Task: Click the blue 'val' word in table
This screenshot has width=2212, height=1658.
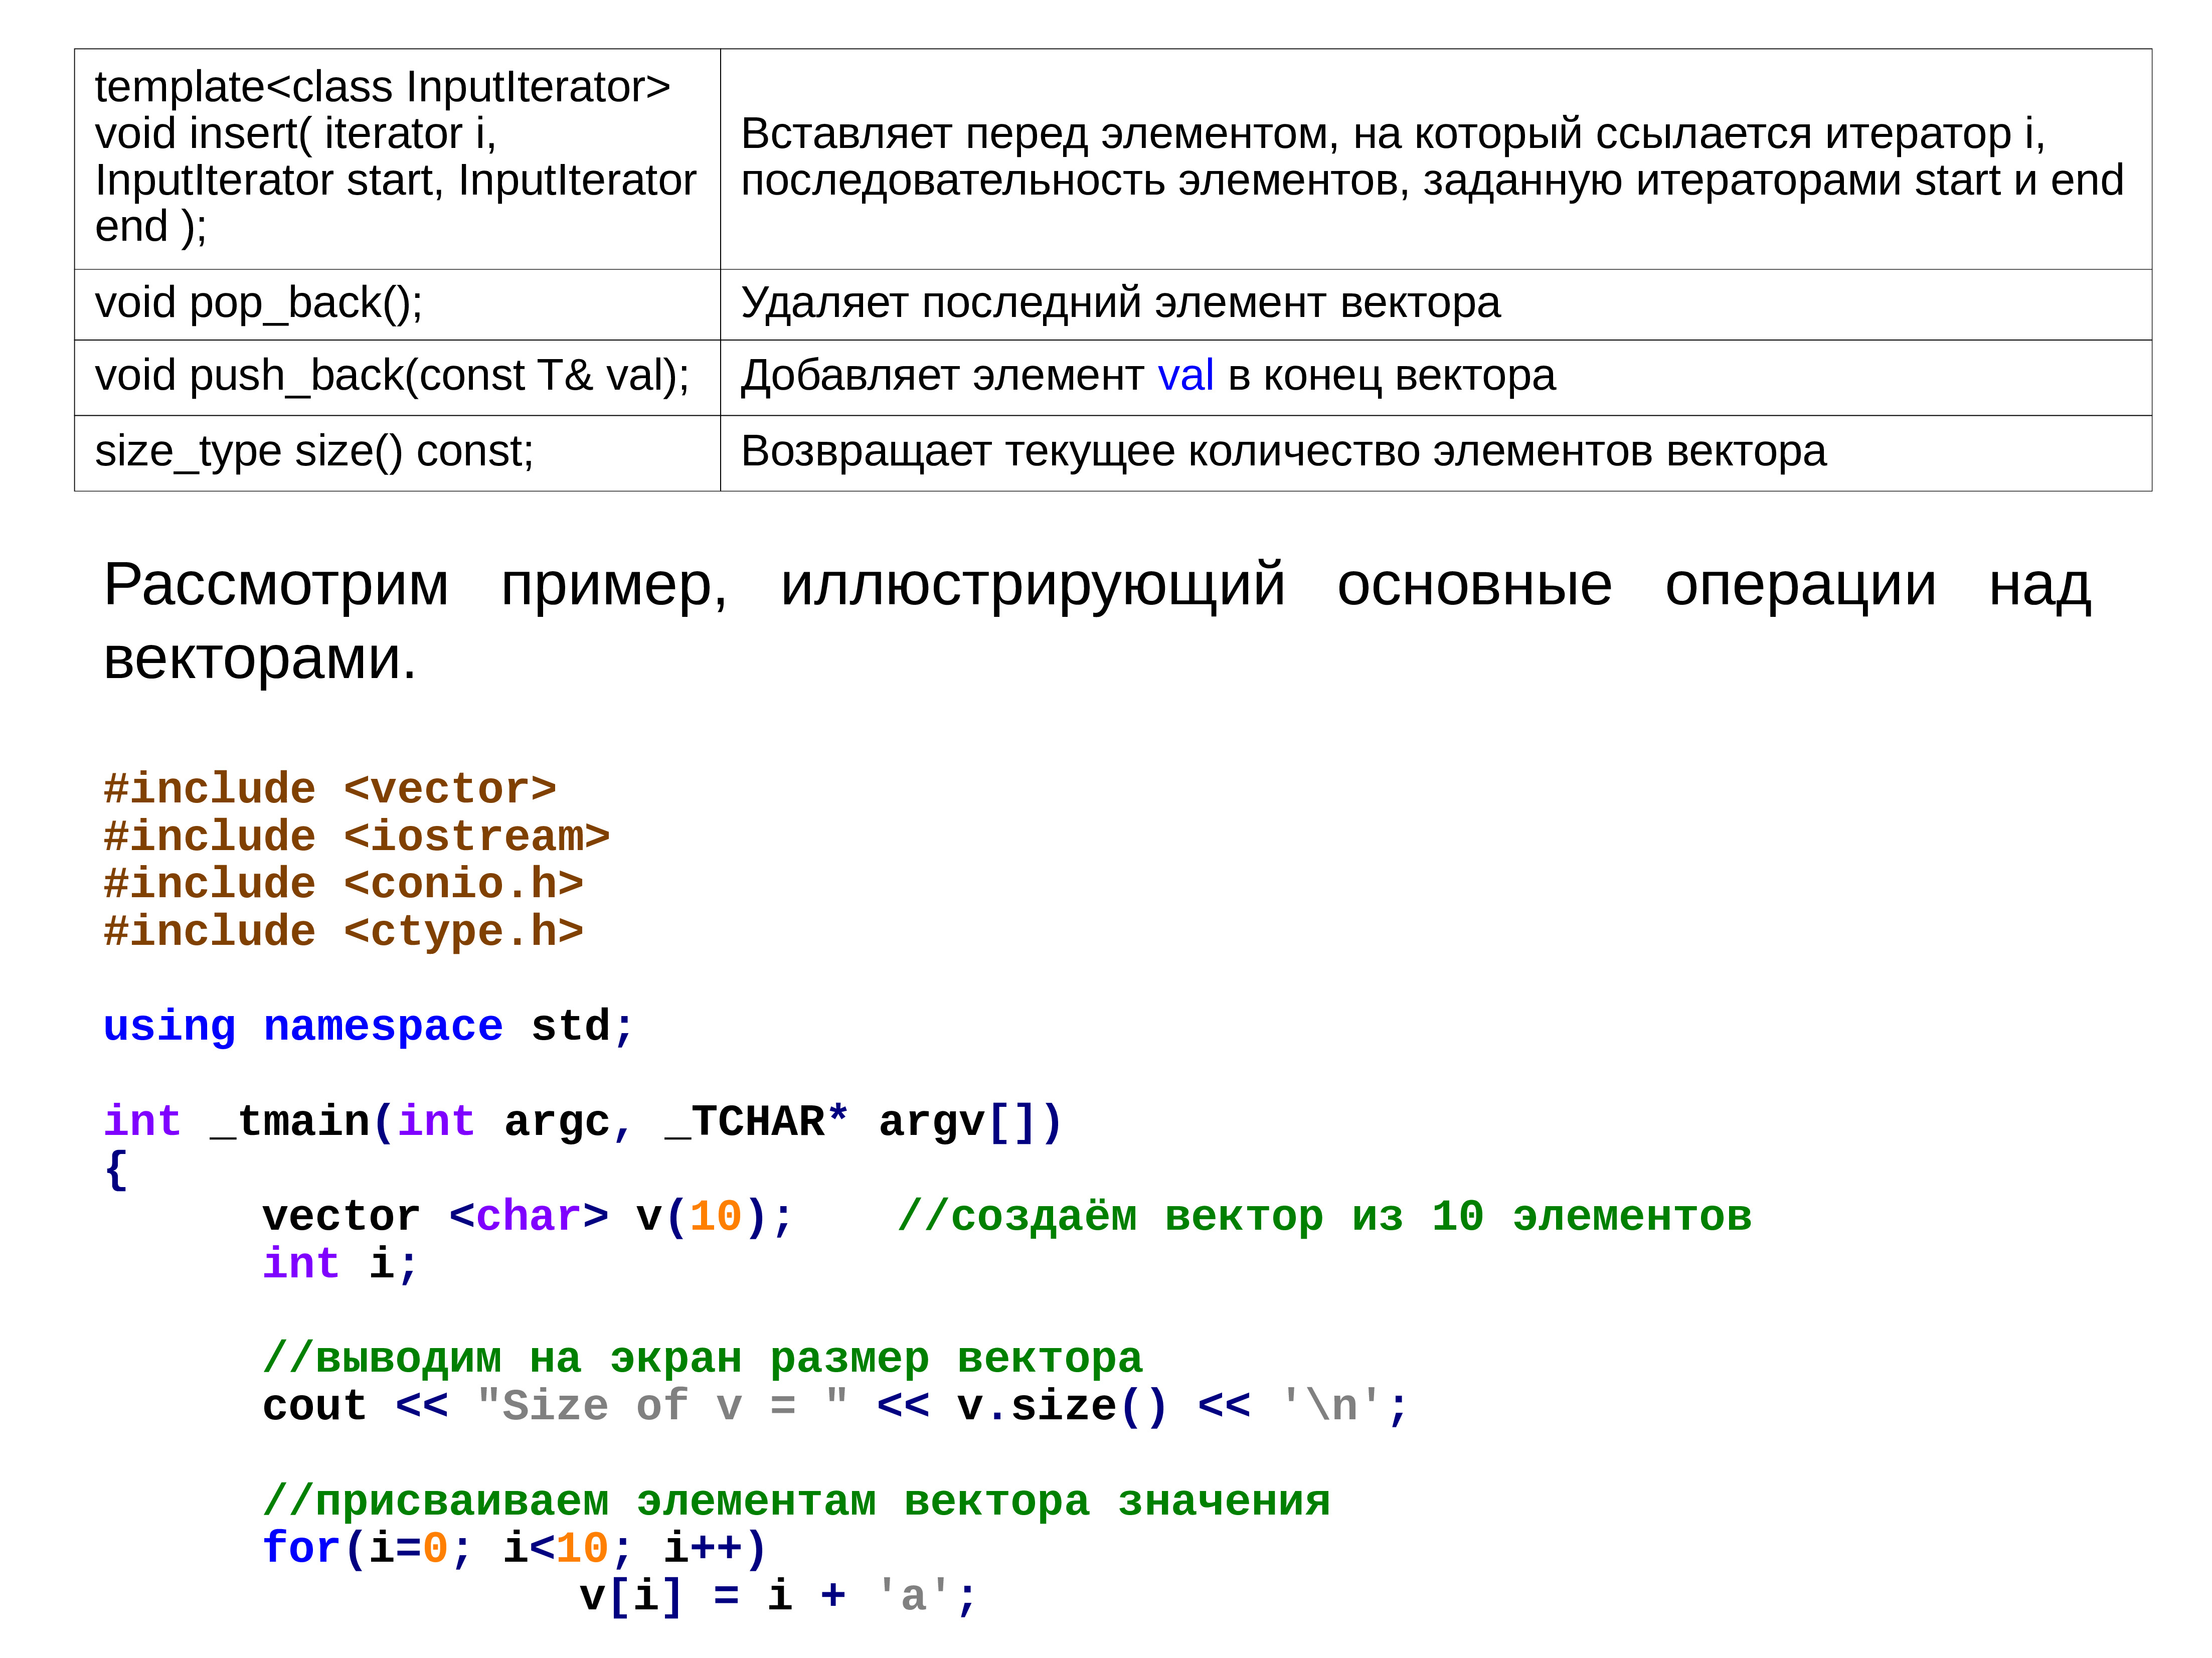Action: pos(1185,376)
